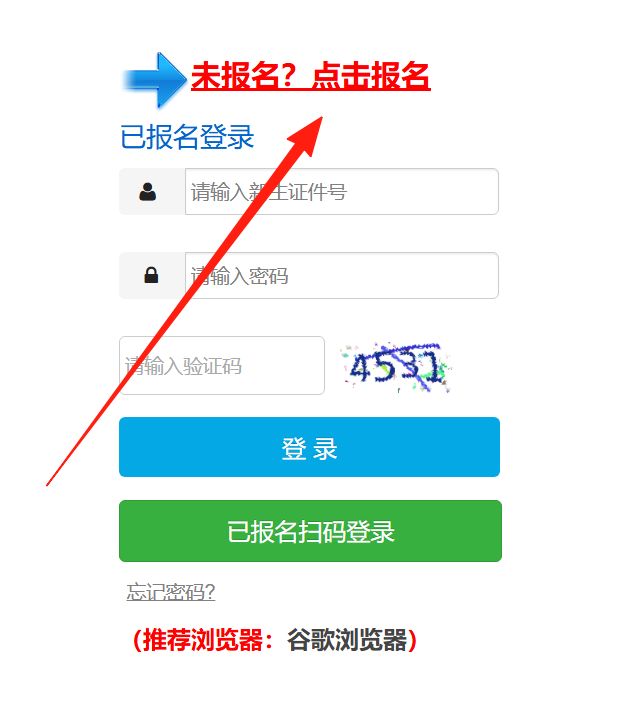638x708 pixels.
Task: Click the closing red parenthesis after 谷歌浏览器
Action: click(x=412, y=640)
